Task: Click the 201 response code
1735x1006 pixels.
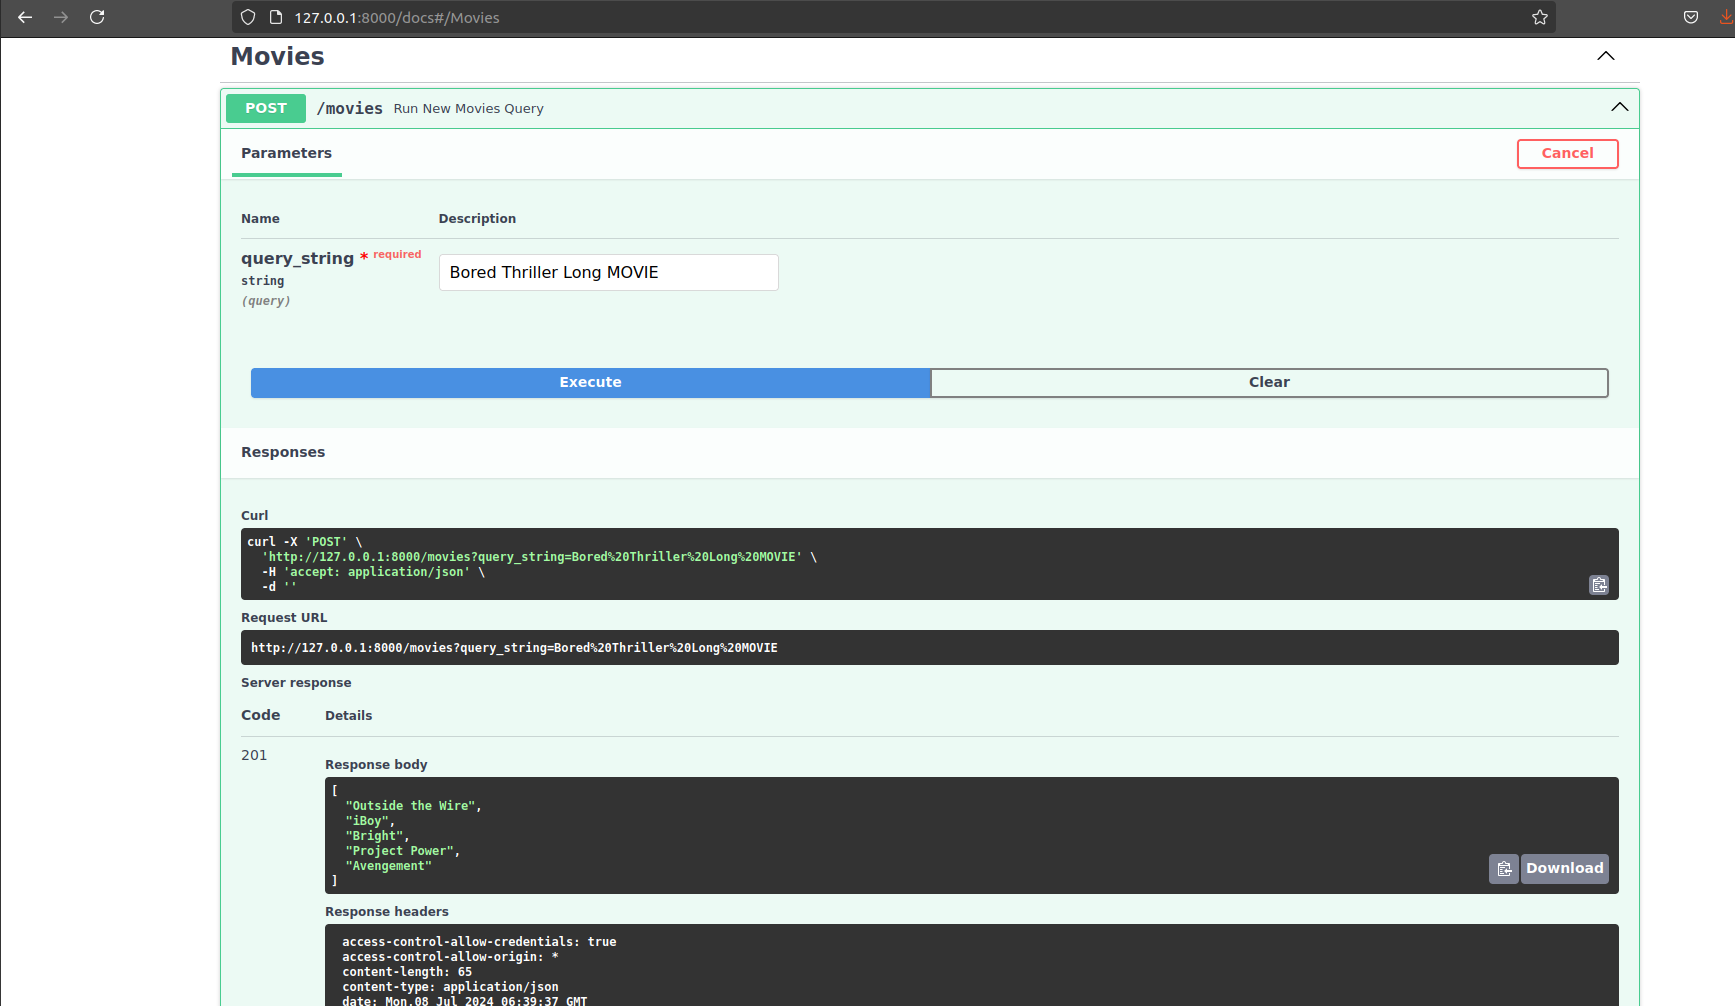Action: (x=254, y=756)
